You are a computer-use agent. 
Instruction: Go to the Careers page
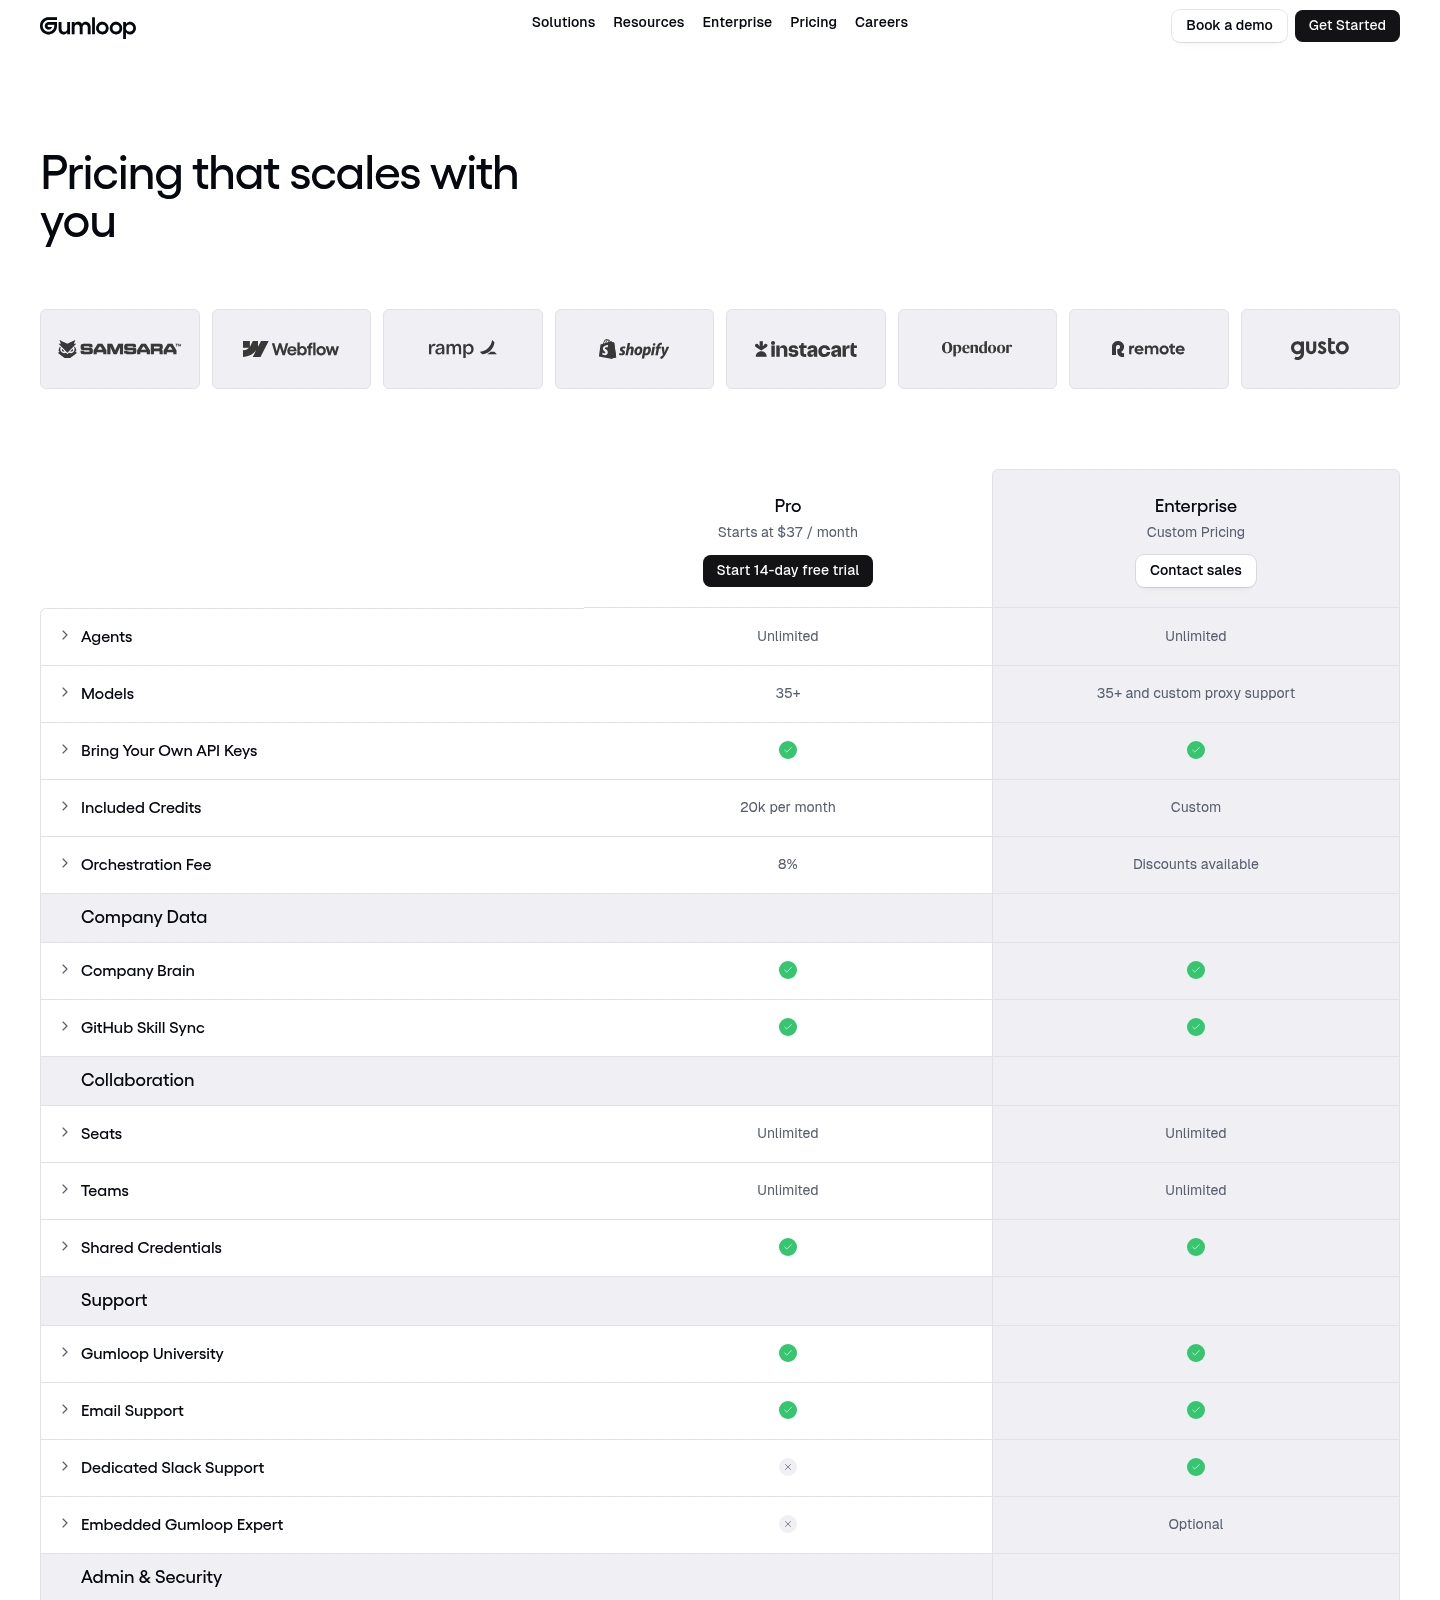(881, 22)
